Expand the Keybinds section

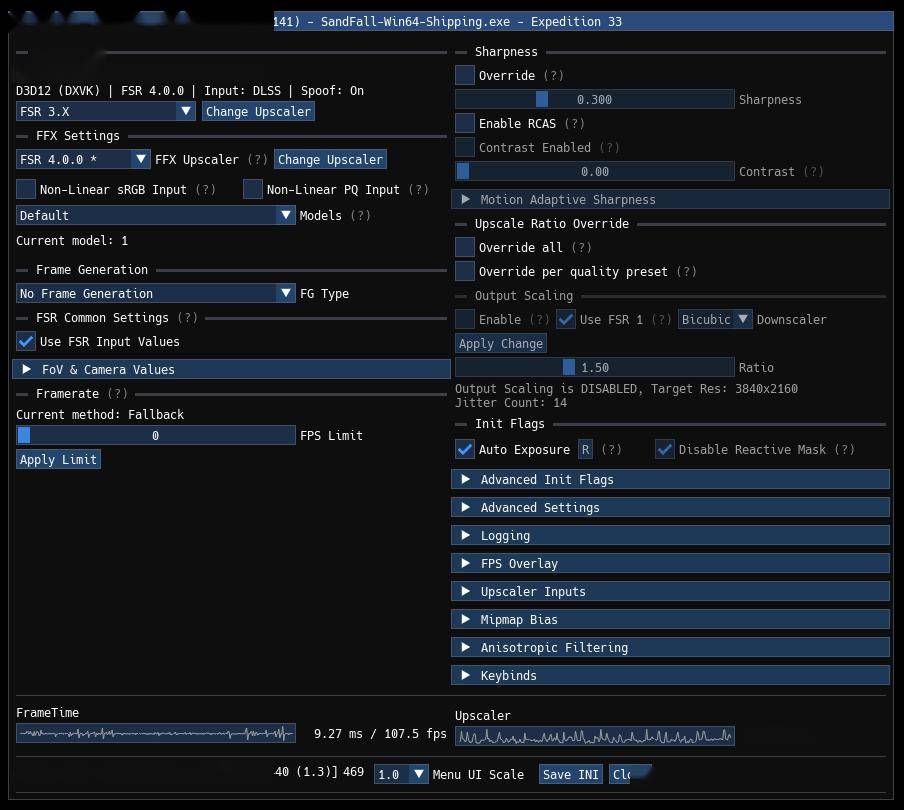click(671, 675)
